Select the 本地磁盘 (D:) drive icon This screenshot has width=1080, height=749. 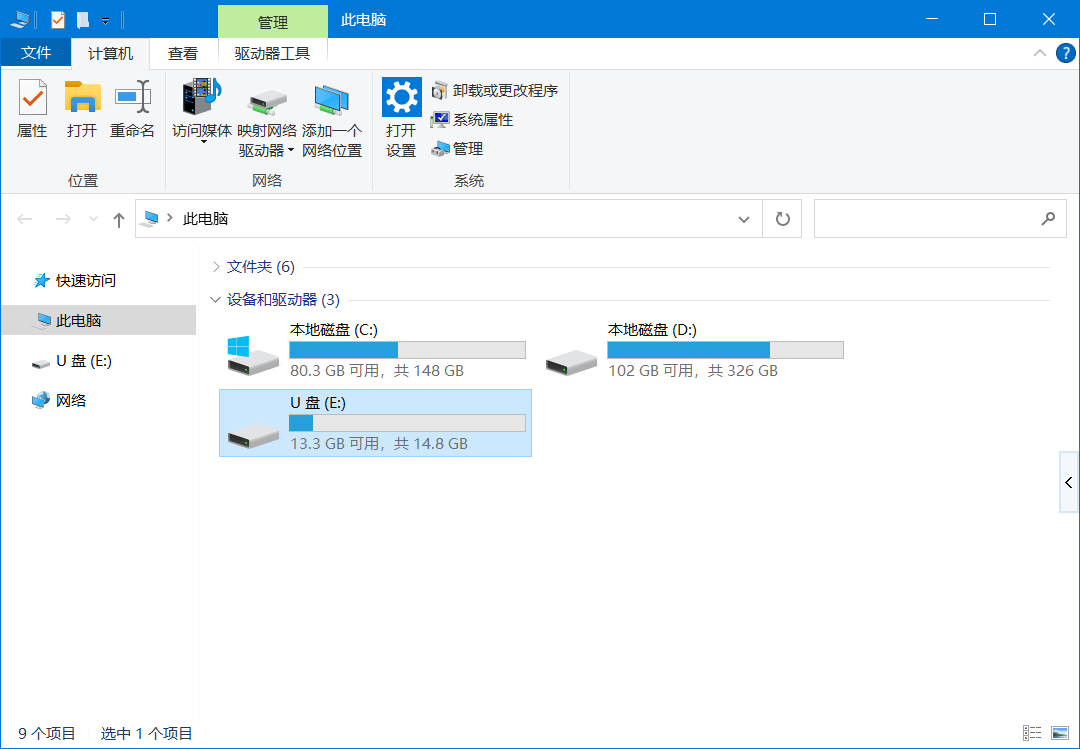pyautogui.click(x=571, y=361)
